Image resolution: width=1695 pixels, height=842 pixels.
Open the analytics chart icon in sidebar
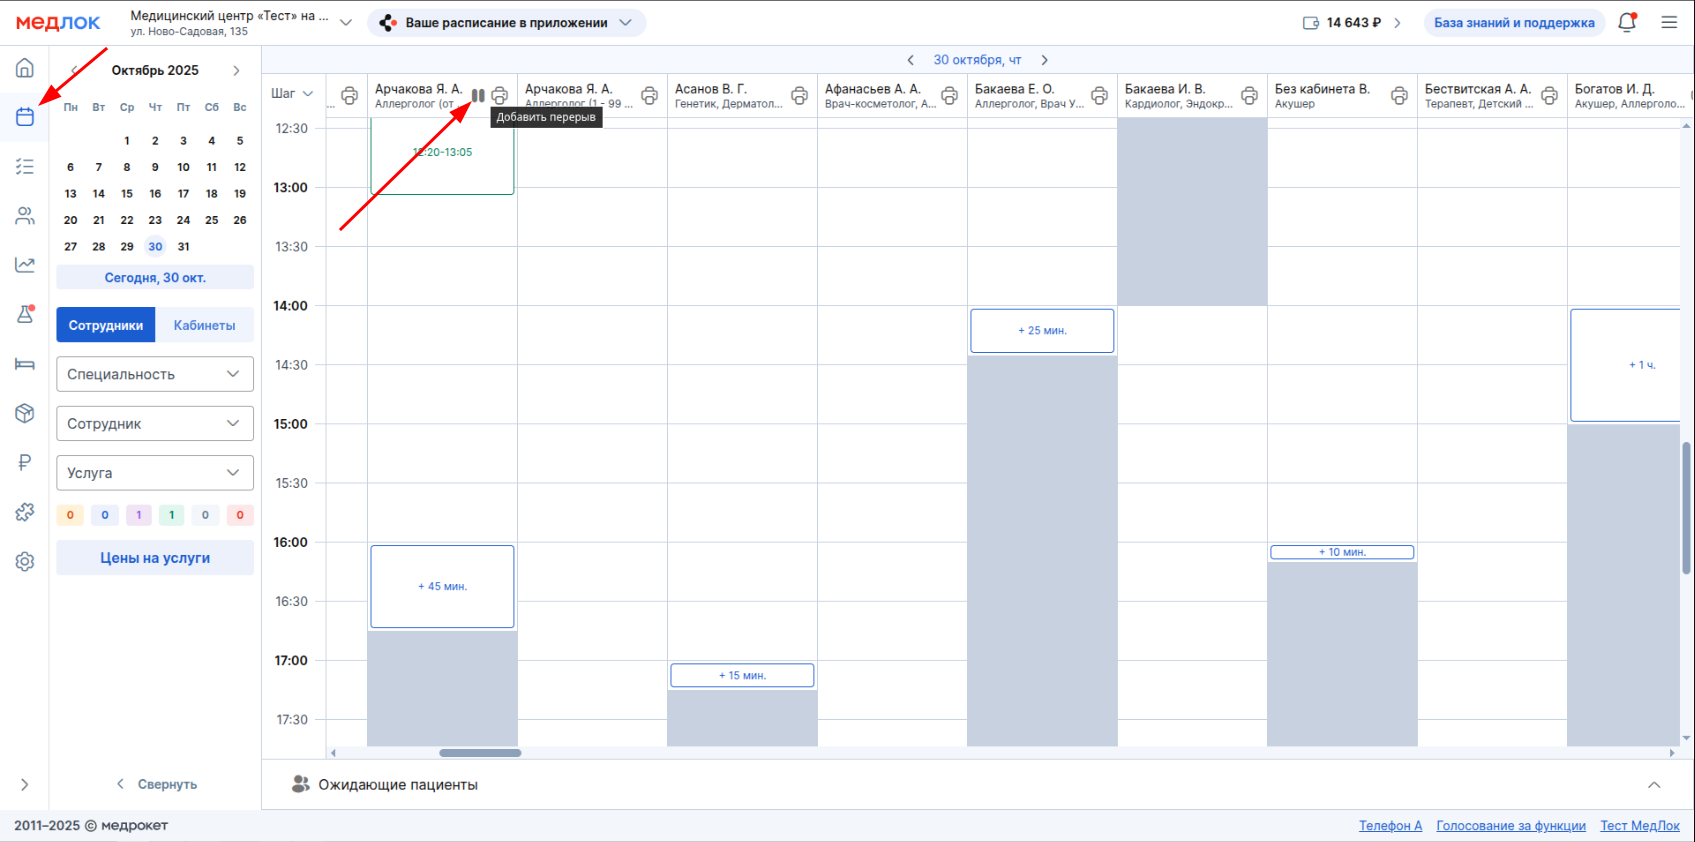tap(25, 265)
